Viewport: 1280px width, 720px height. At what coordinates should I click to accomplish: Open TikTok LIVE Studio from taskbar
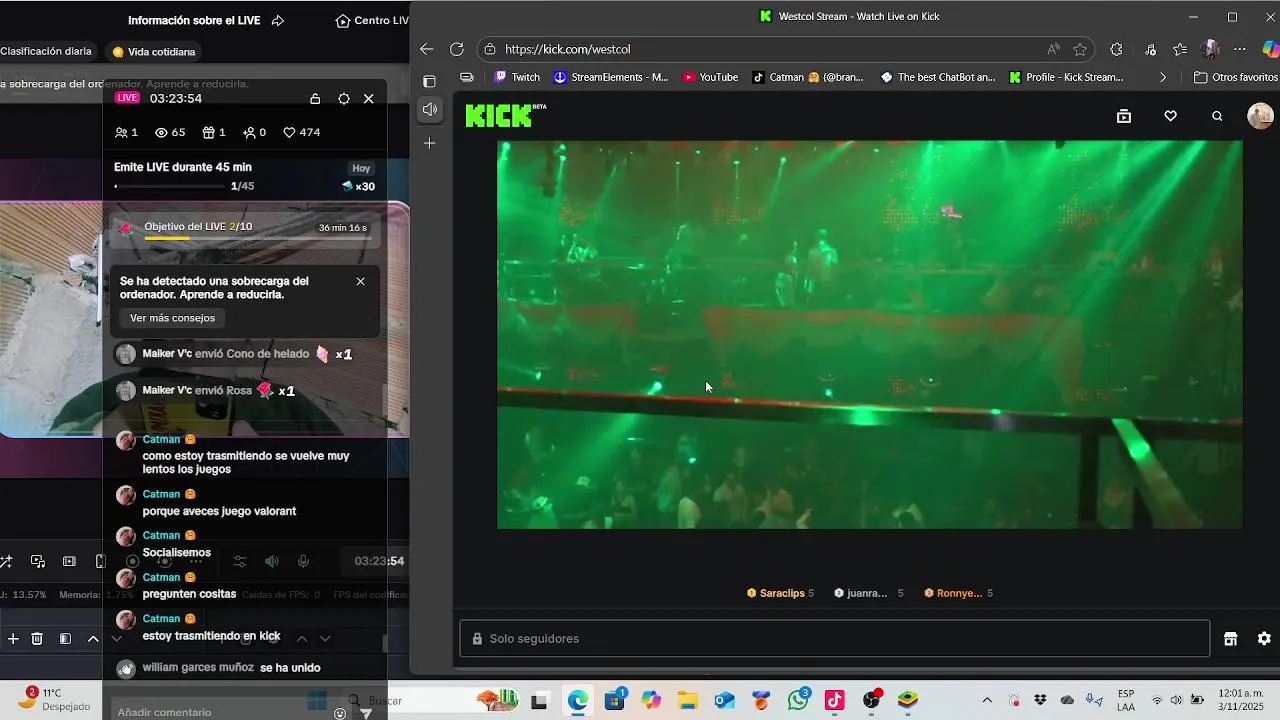pyautogui.click(x=835, y=700)
